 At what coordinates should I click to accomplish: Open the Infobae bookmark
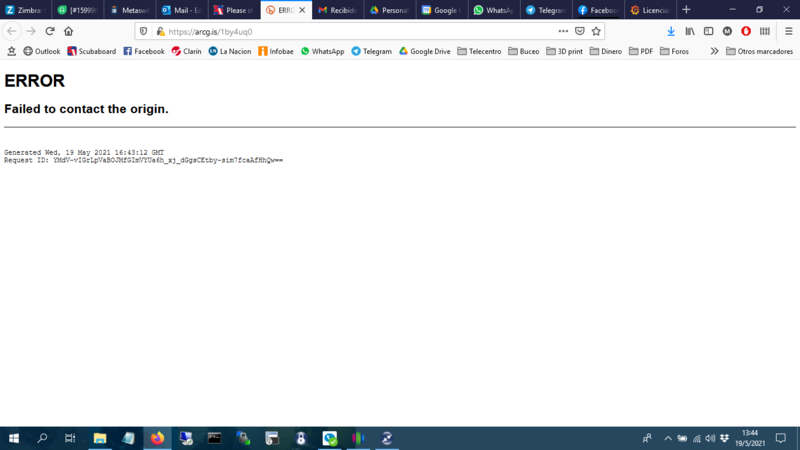275,51
